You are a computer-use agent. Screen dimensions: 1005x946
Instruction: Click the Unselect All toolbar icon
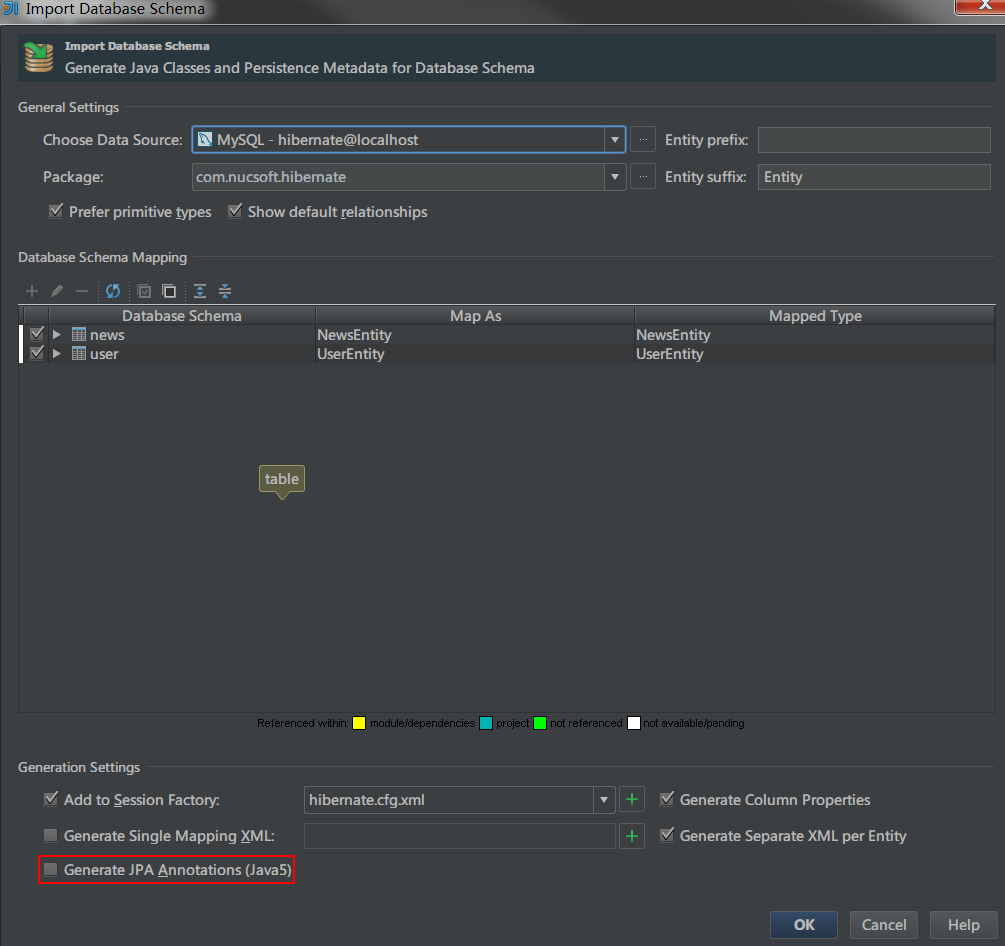(169, 292)
